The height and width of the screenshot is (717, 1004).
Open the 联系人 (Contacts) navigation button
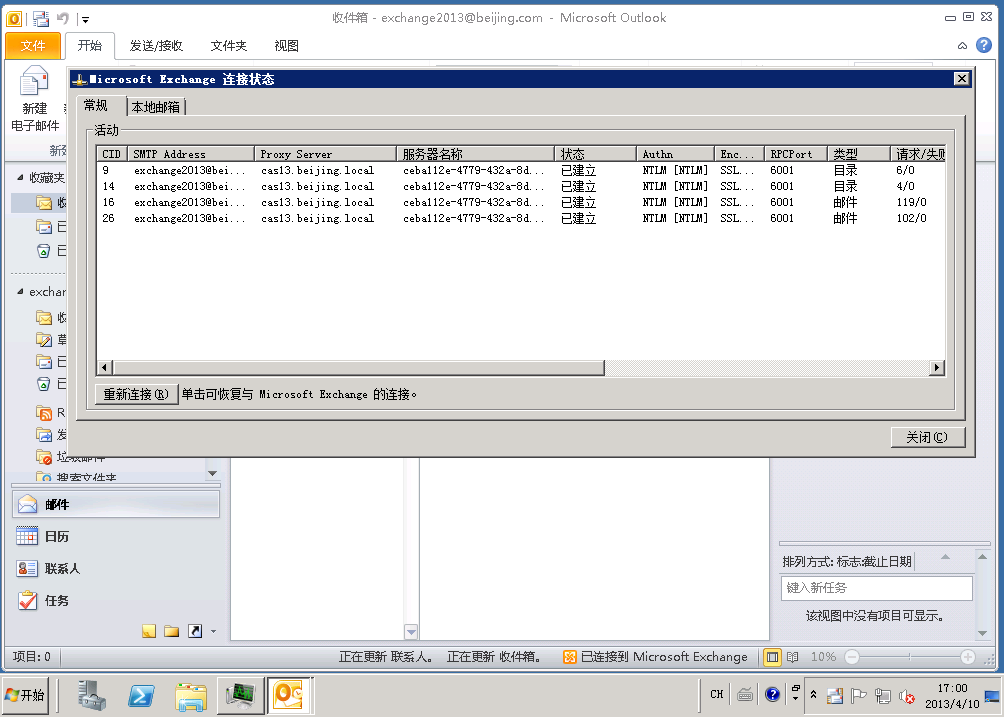pyautogui.click(x=116, y=568)
